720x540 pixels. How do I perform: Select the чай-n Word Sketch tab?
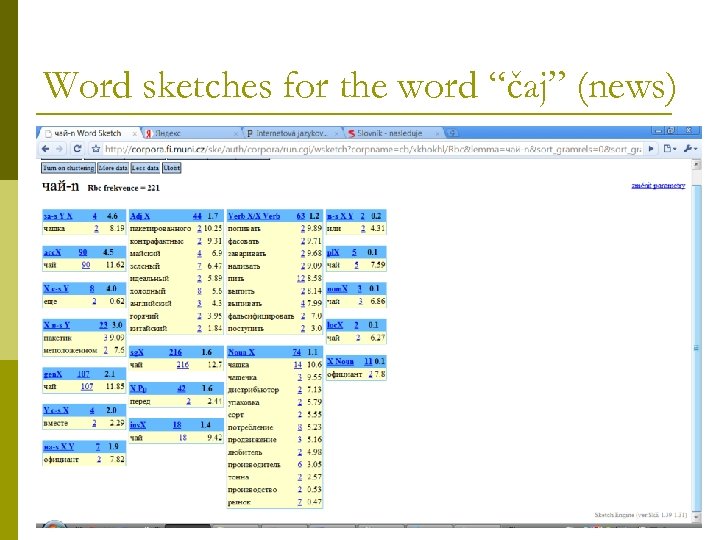[89, 133]
